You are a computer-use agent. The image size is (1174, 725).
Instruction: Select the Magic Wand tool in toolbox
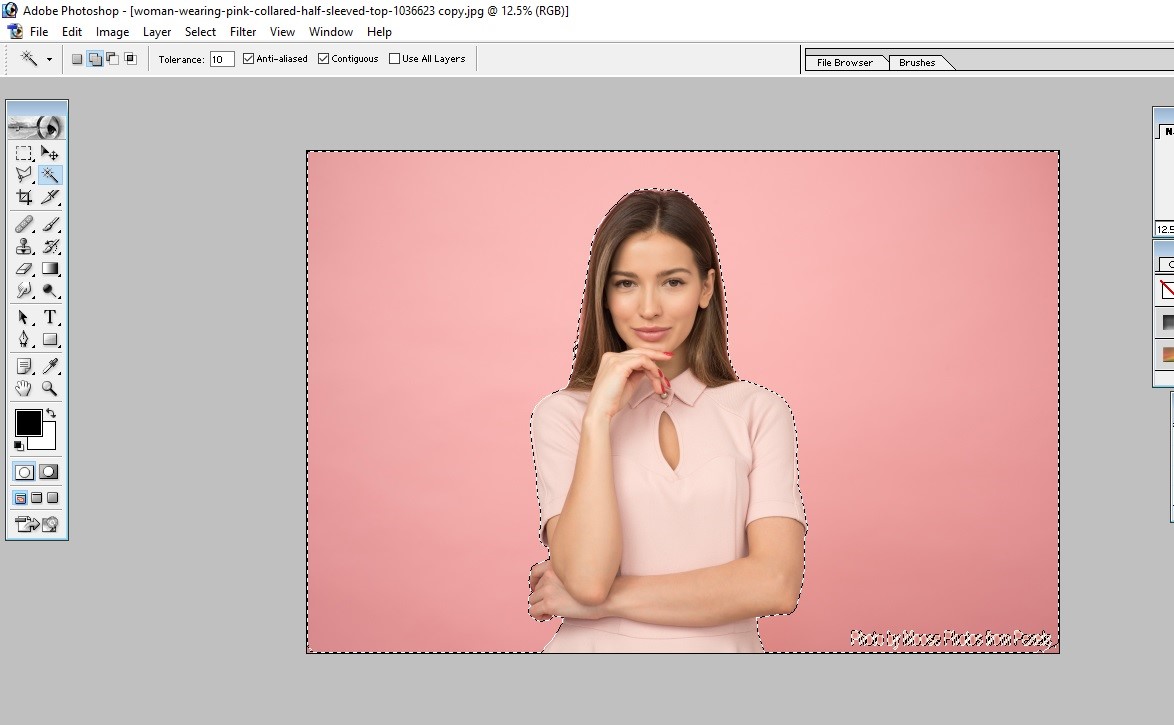click(x=49, y=175)
